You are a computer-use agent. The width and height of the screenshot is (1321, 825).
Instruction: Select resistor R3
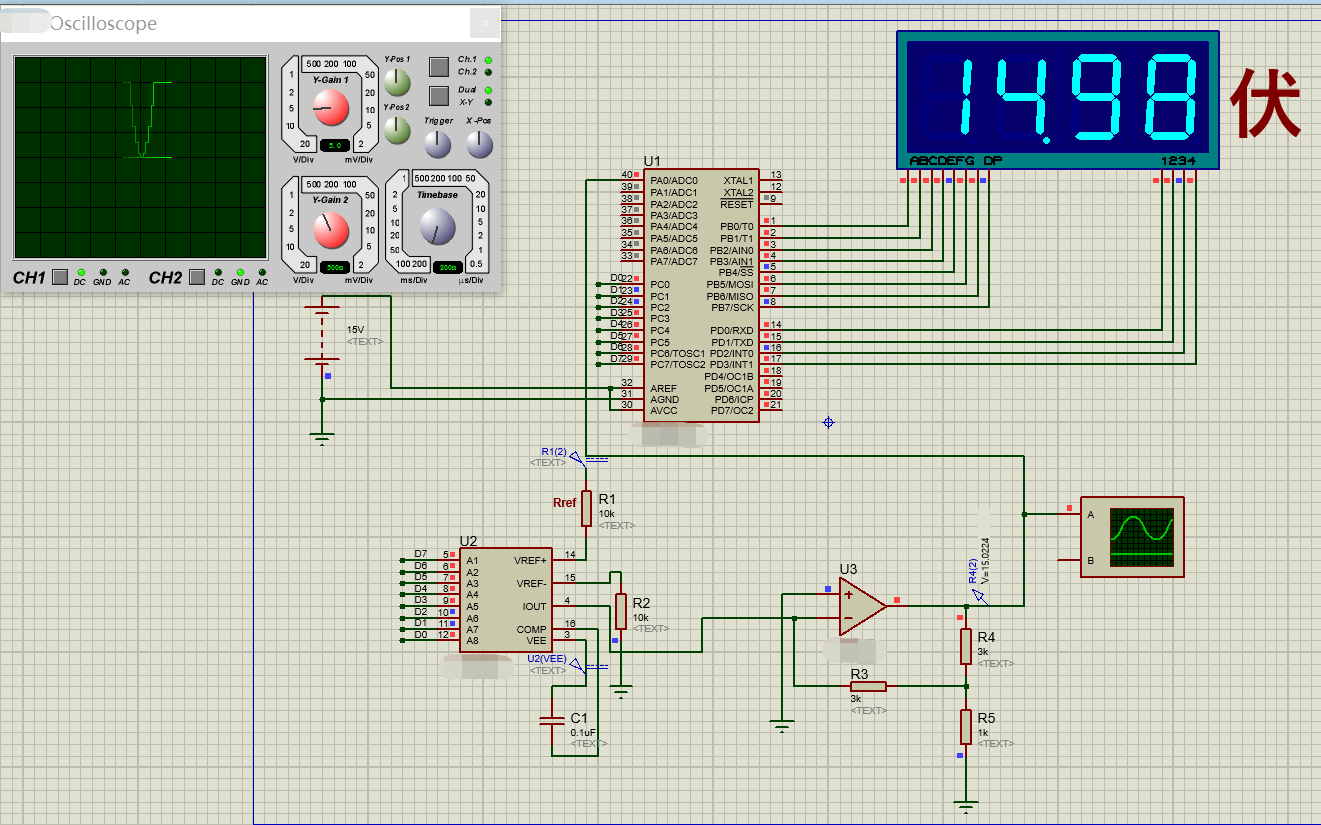(868, 686)
